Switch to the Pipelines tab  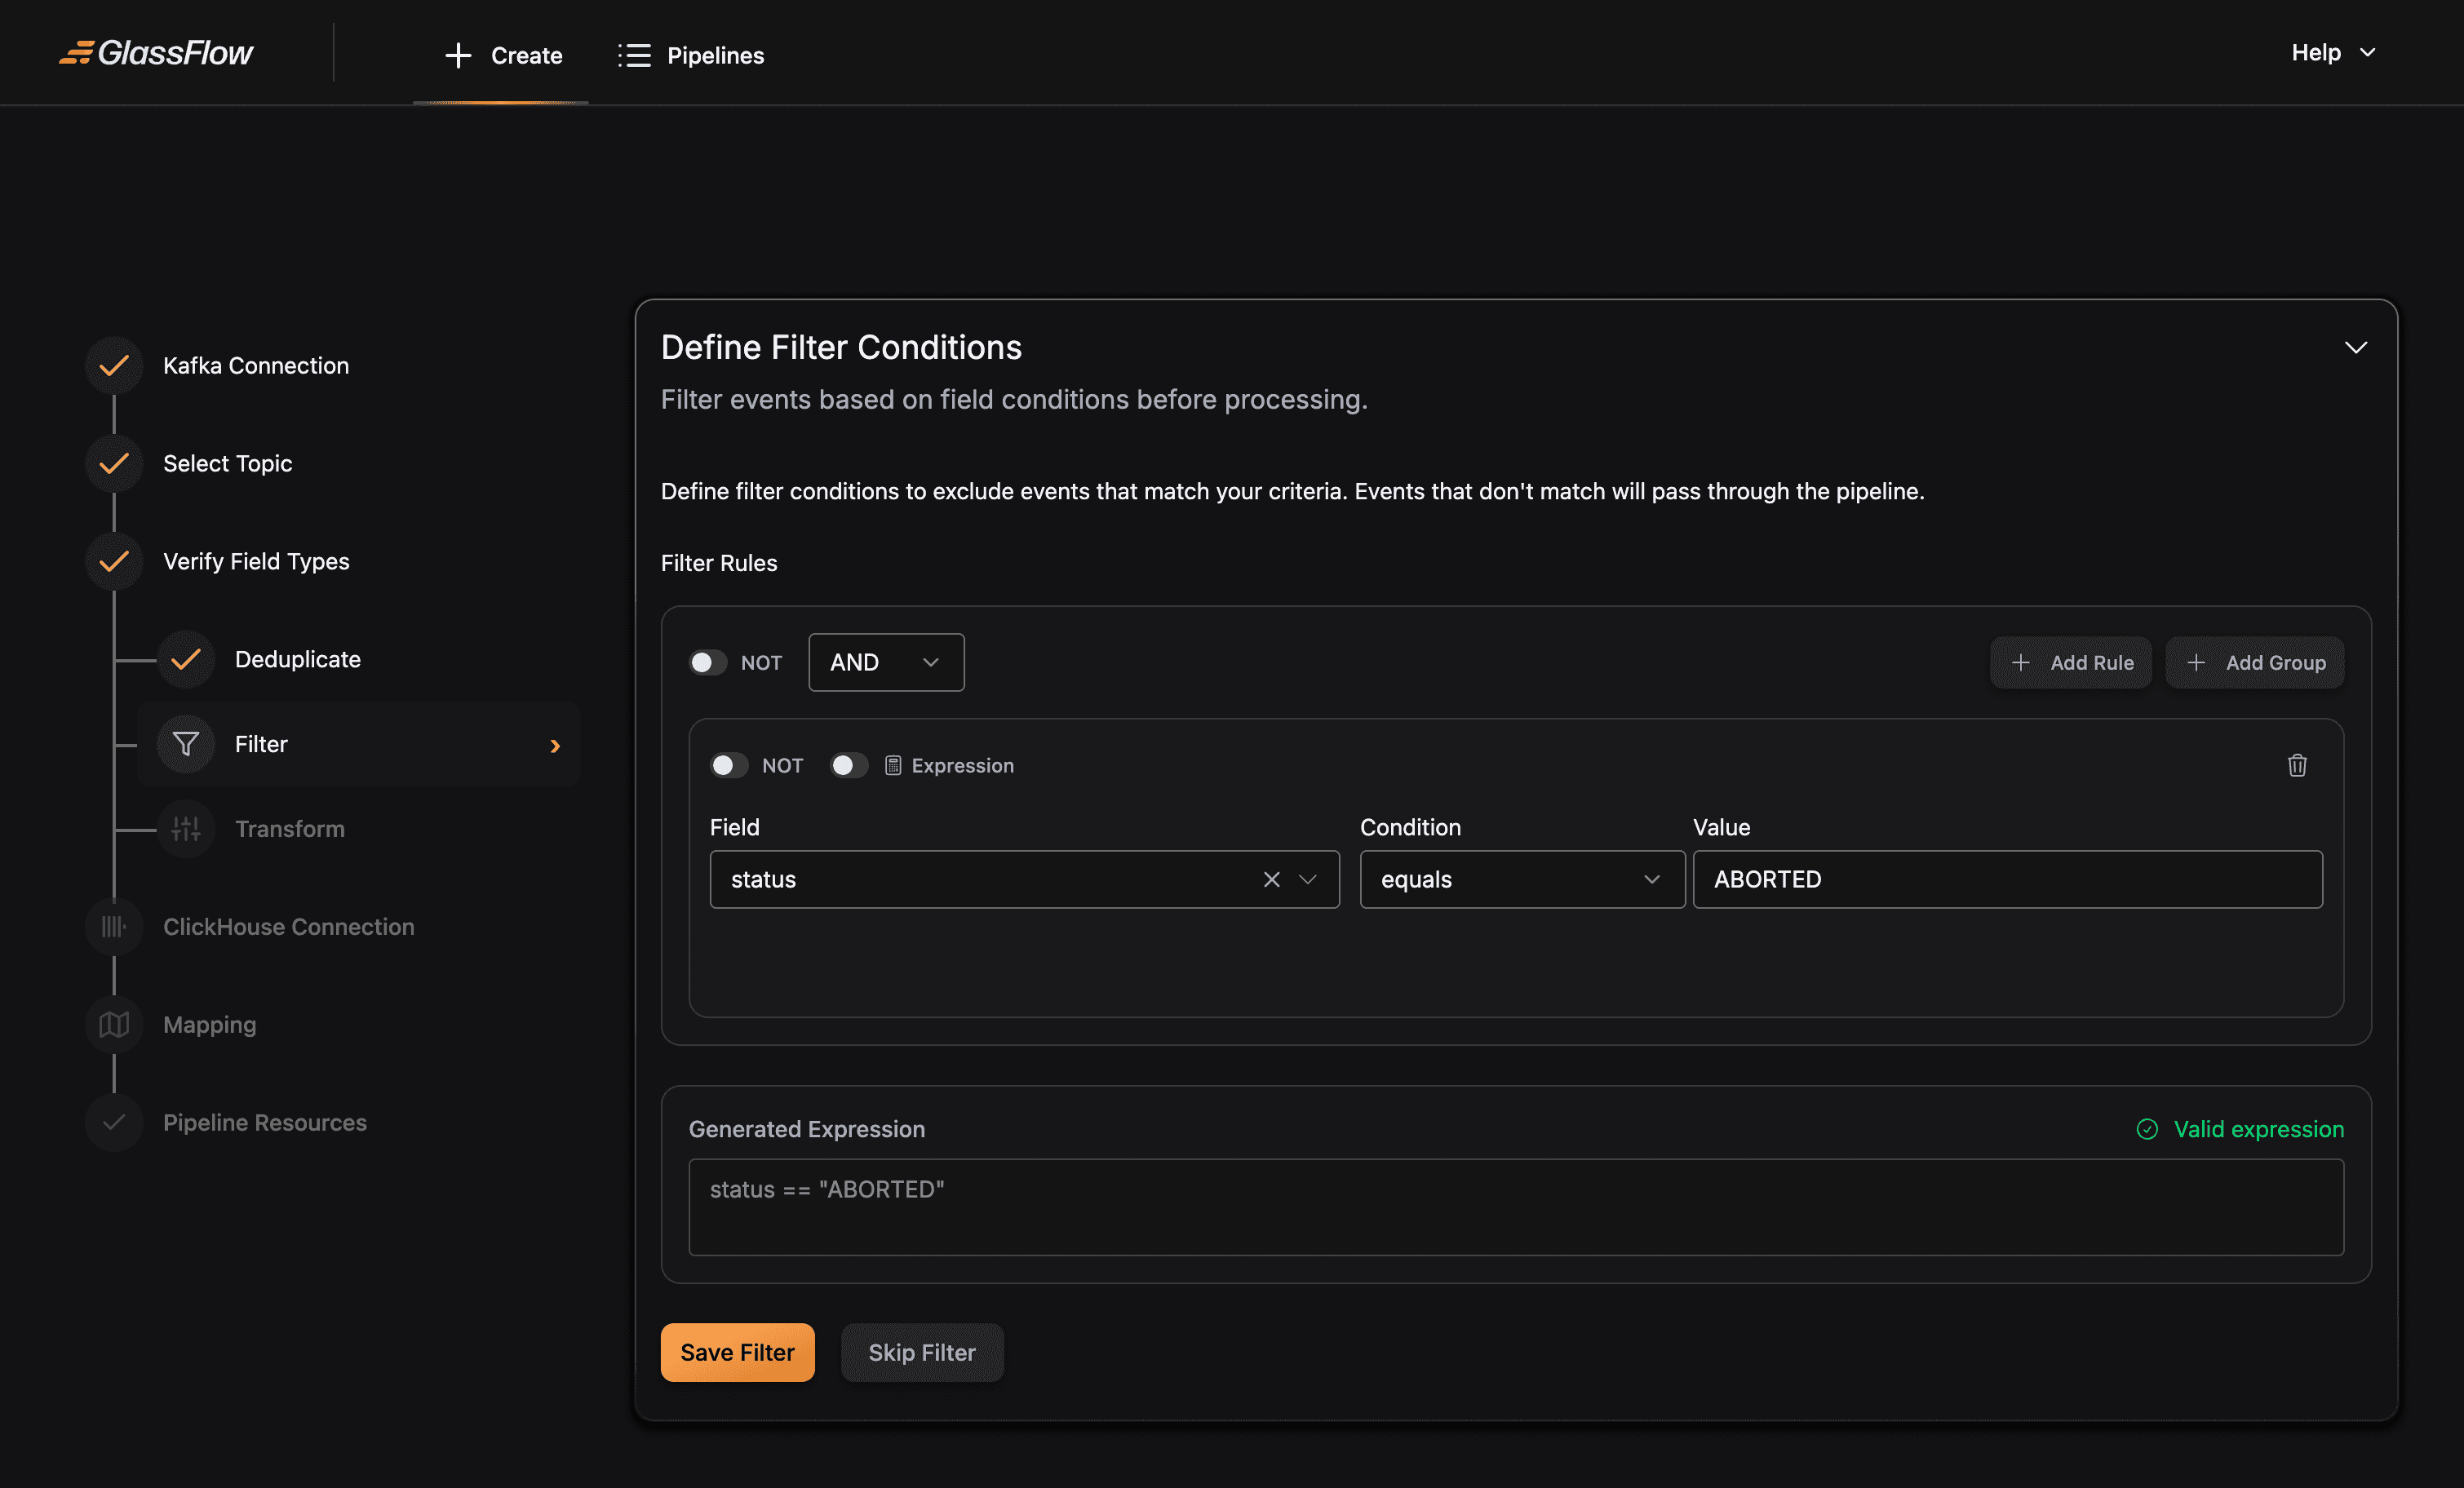[690, 55]
